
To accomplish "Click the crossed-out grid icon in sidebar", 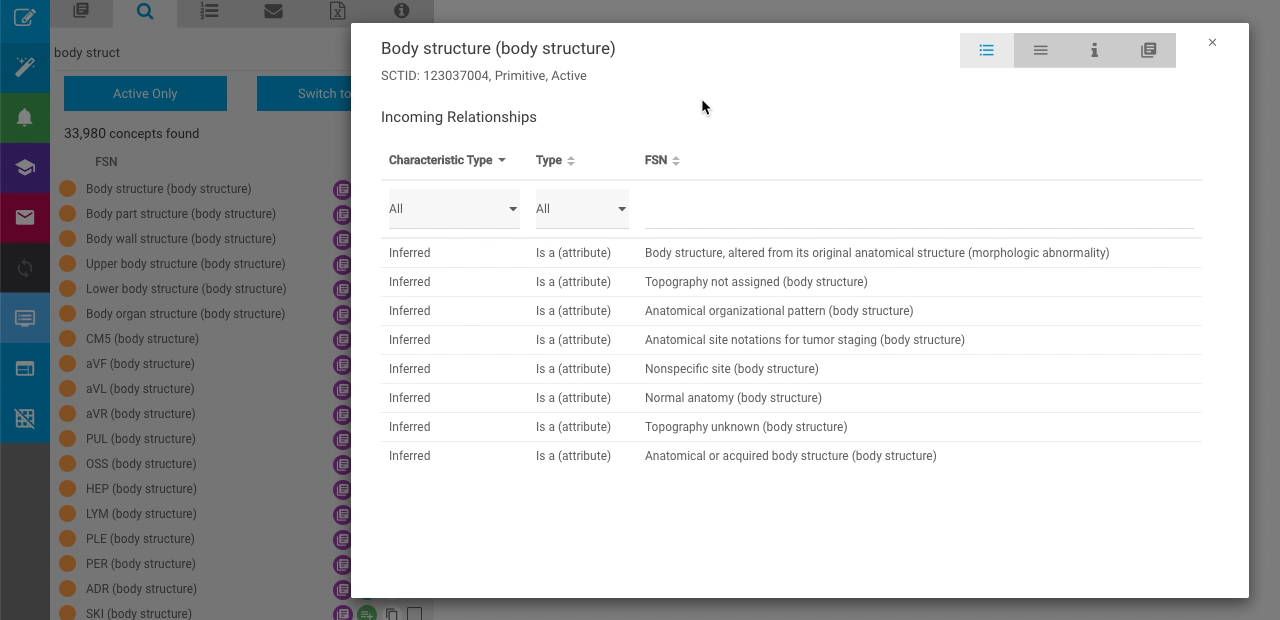I will point(25,418).
